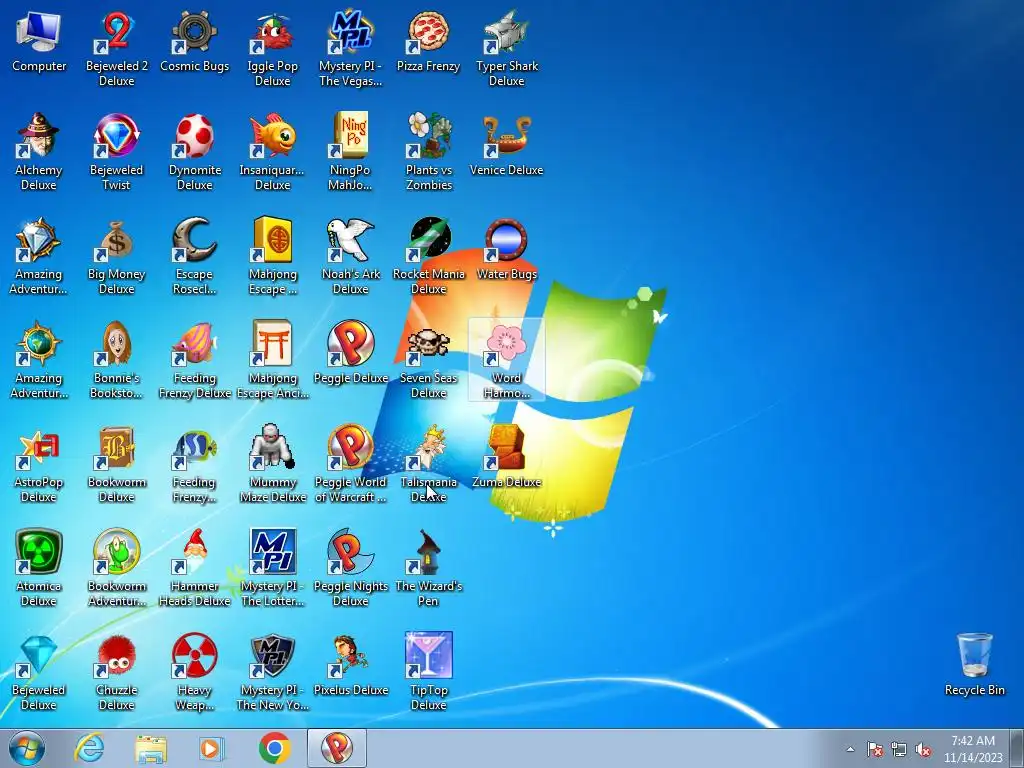The image size is (1024, 768).
Task: Select Hammer Heads Deluxe gnome icon
Action: point(195,568)
